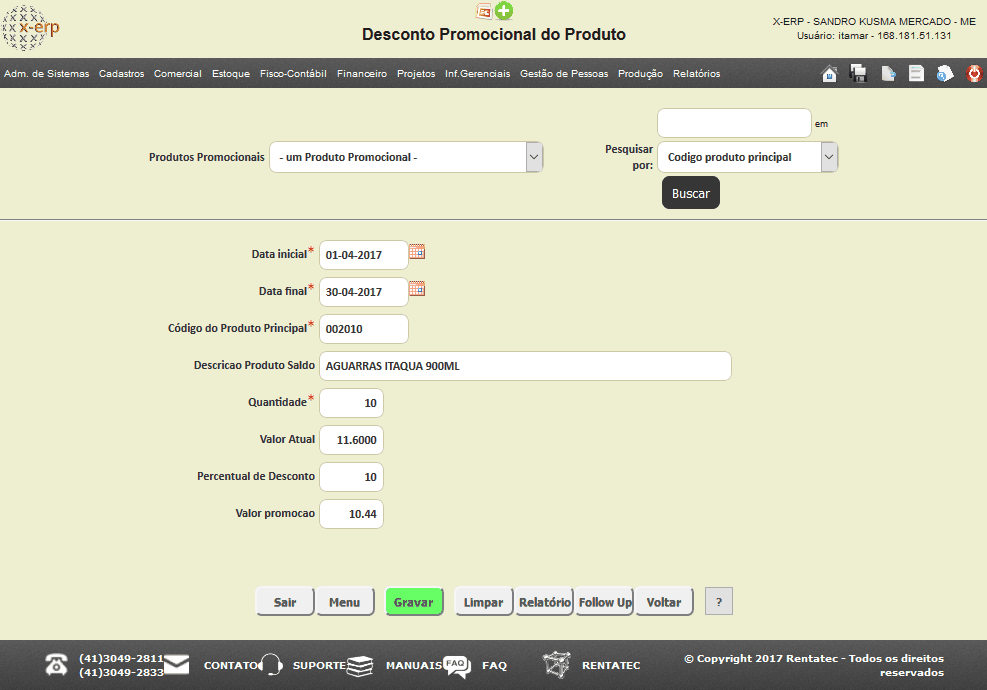Open the presentation slide icon

click(x=483, y=11)
